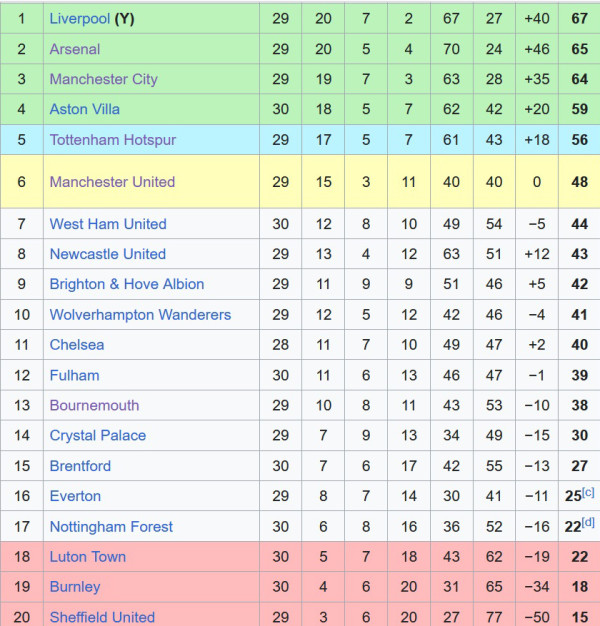This screenshot has width=600, height=626.
Task: Open the Crystal Palace link
Action: tap(97, 436)
